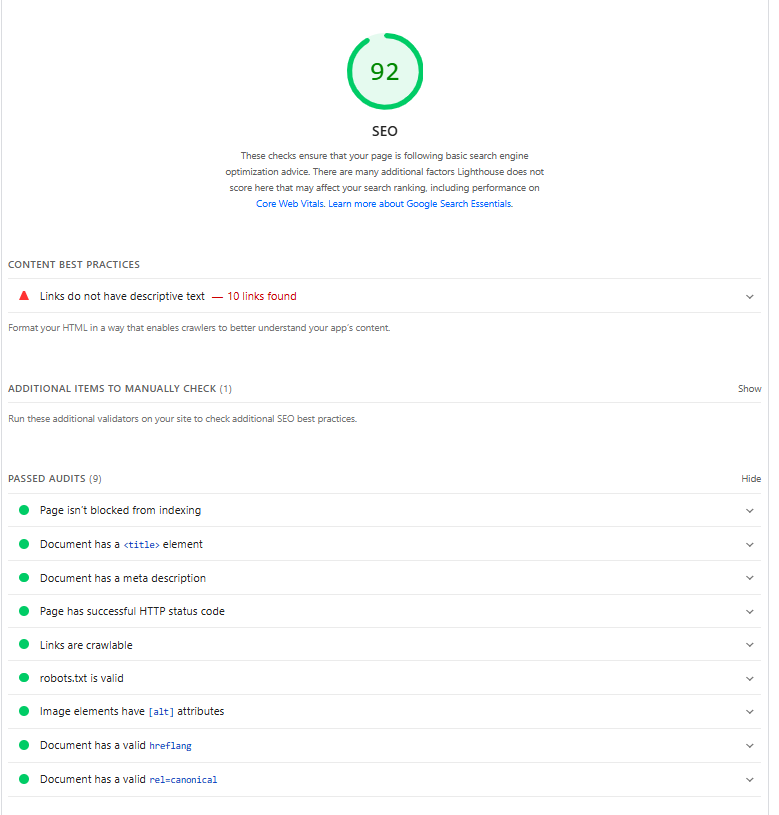Click 'robots.txt is valid' text
Screen dimensions: 779x815
(x=82, y=678)
